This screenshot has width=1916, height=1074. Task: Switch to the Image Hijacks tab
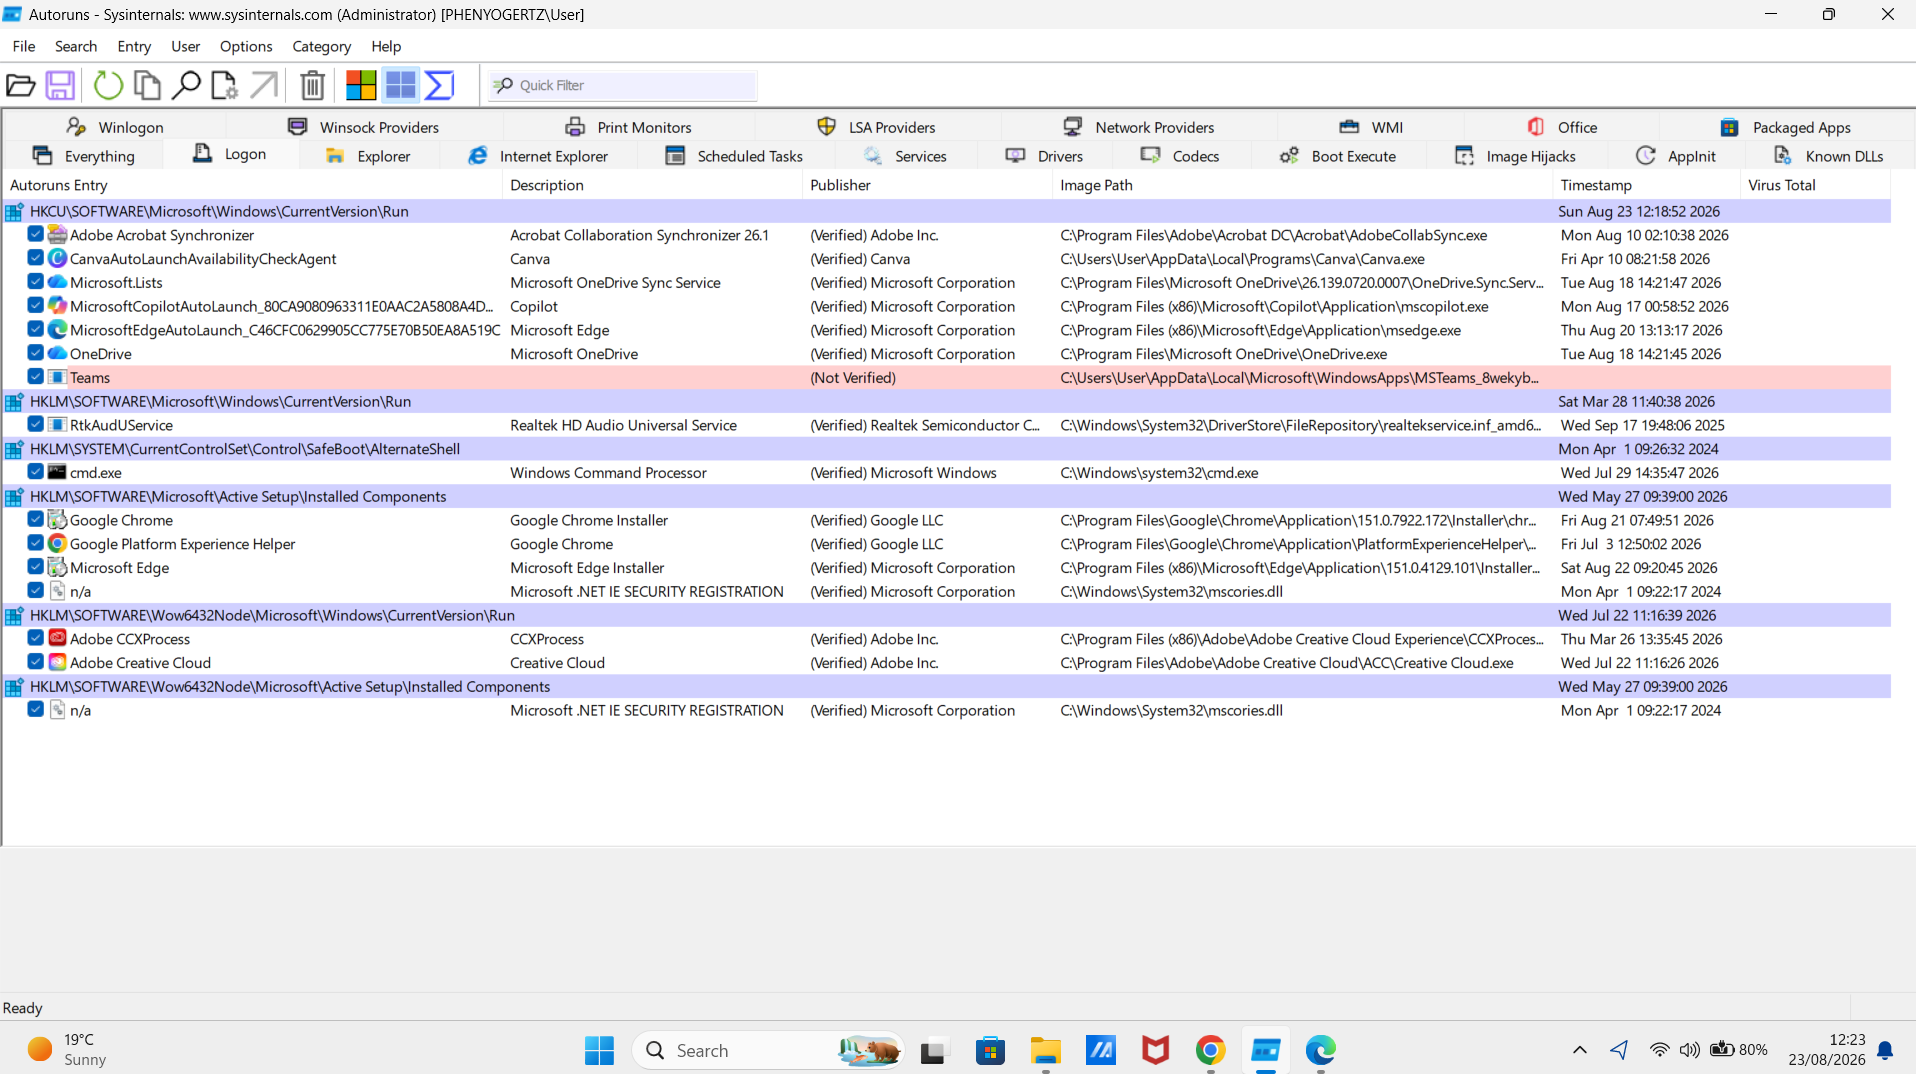click(x=1514, y=156)
